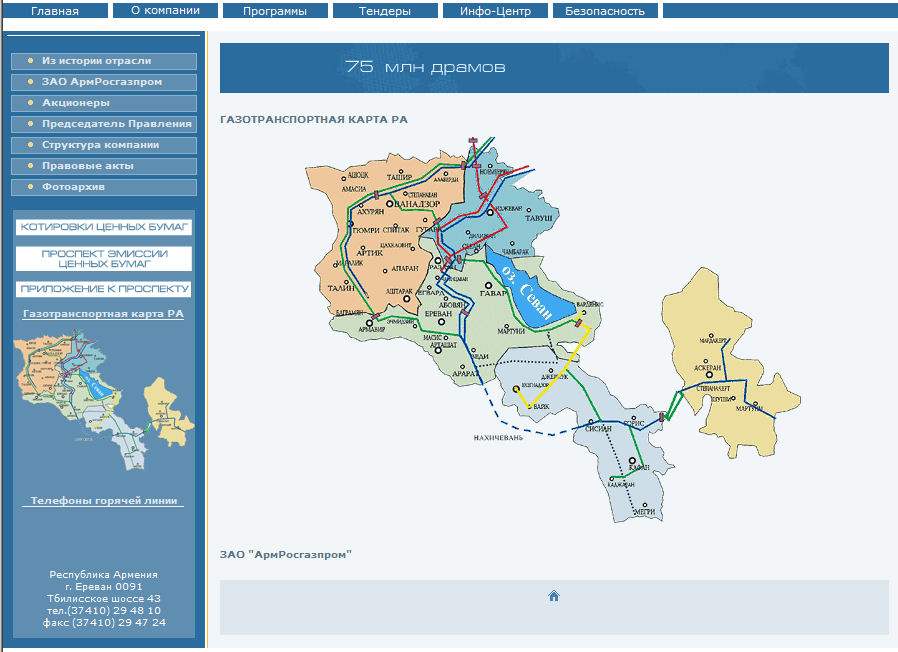Open the О компании menu
Viewport: 898px width, 652px height.
(x=165, y=11)
